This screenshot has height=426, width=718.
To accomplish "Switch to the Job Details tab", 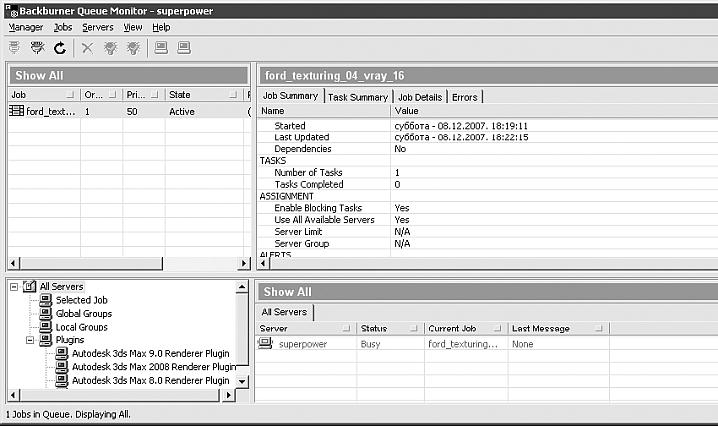I will pyautogui.click(x=420, y=97).
